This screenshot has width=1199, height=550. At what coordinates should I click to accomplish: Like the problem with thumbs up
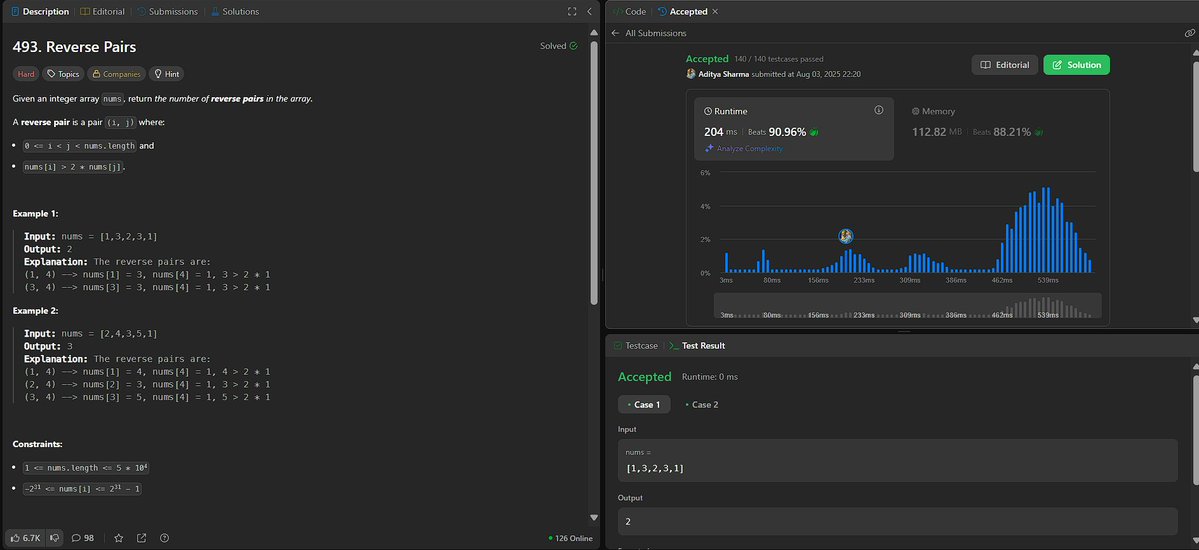(25, 538)
